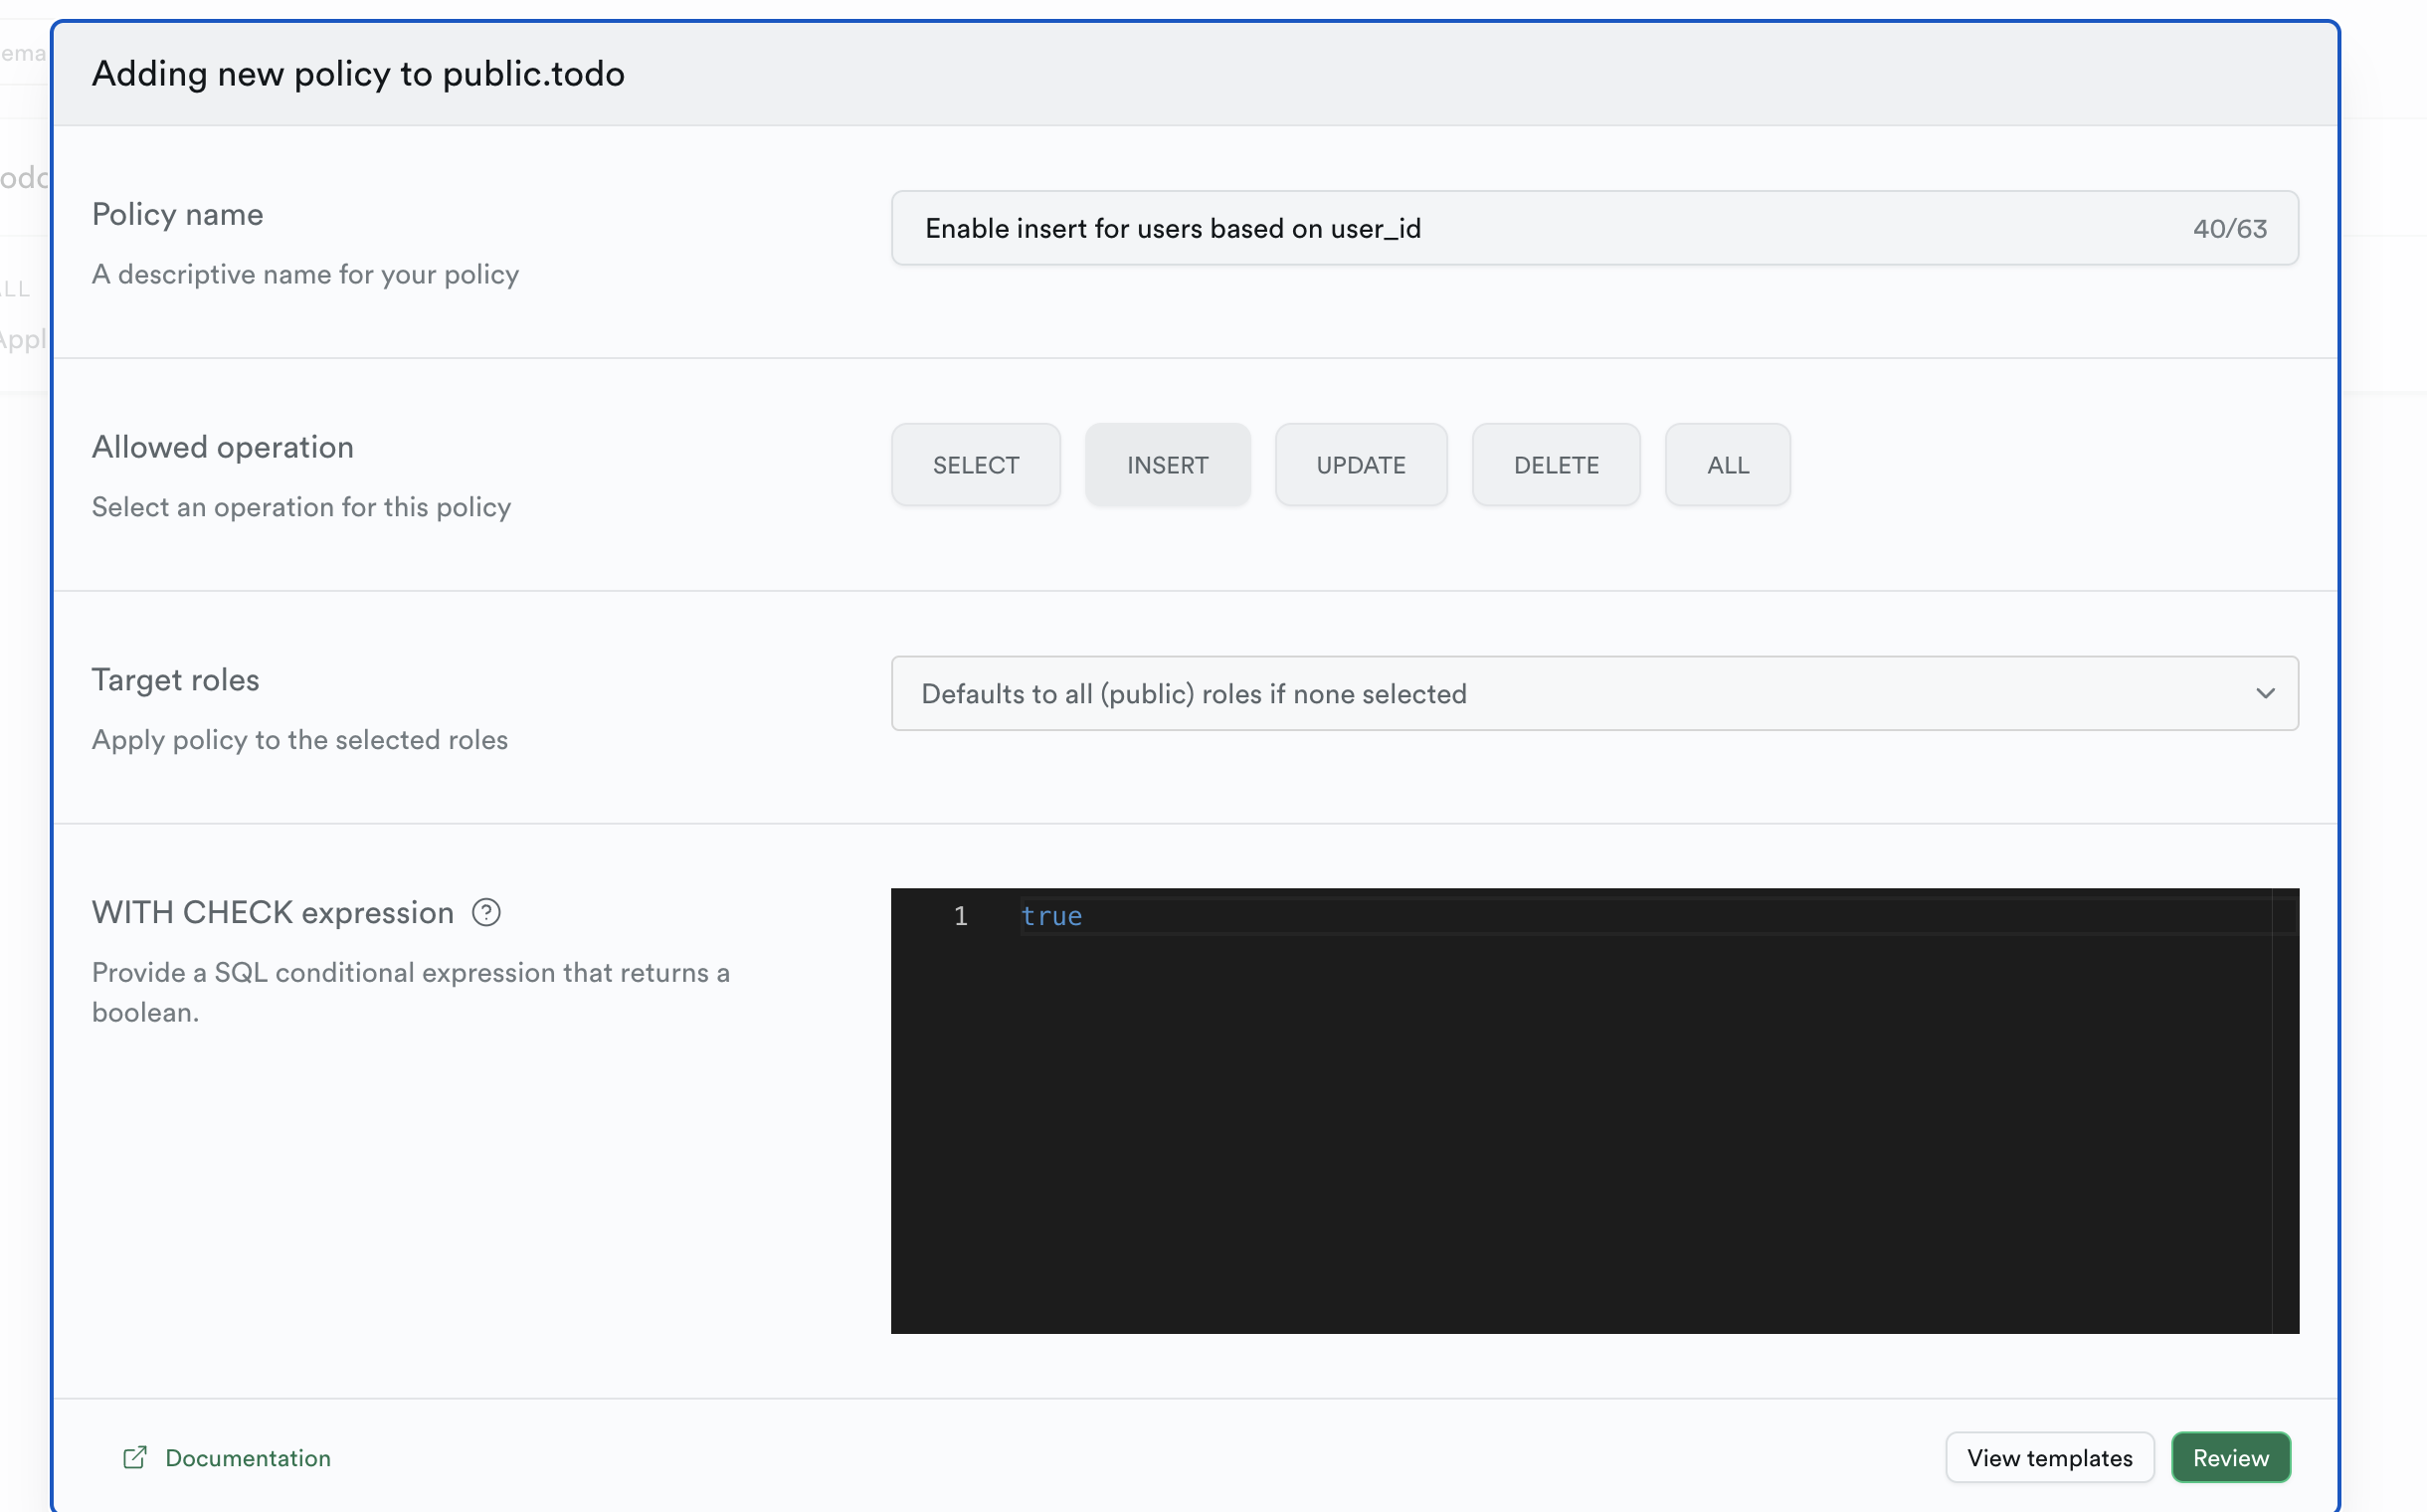
Task: Click the WITH CHECK help question-mark icon
Action: click(486, 912)
